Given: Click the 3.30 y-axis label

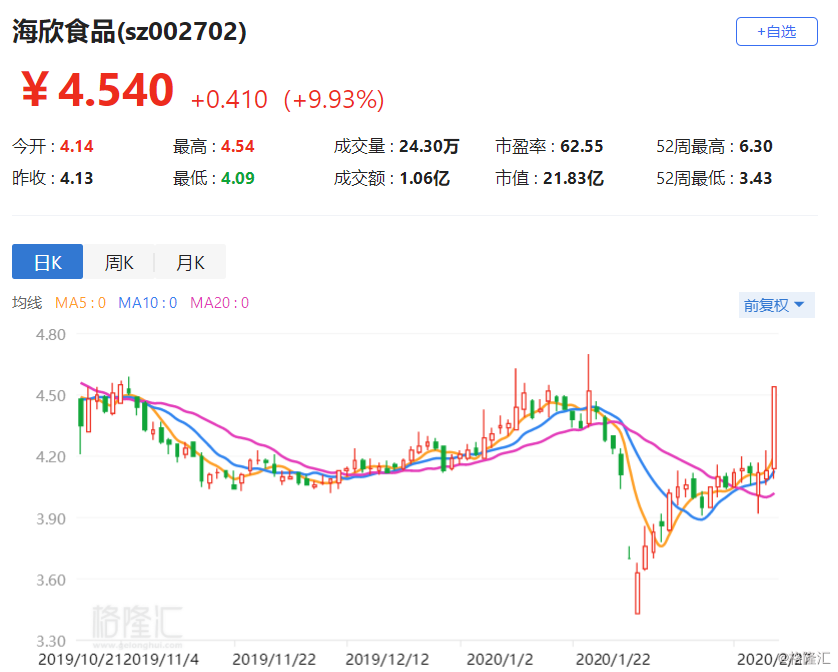Looking at the screenshot, I should click(51, 641).
